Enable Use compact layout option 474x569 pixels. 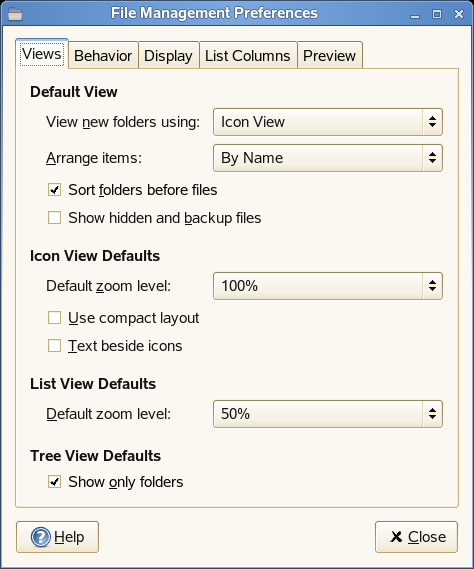coord(54,318)
